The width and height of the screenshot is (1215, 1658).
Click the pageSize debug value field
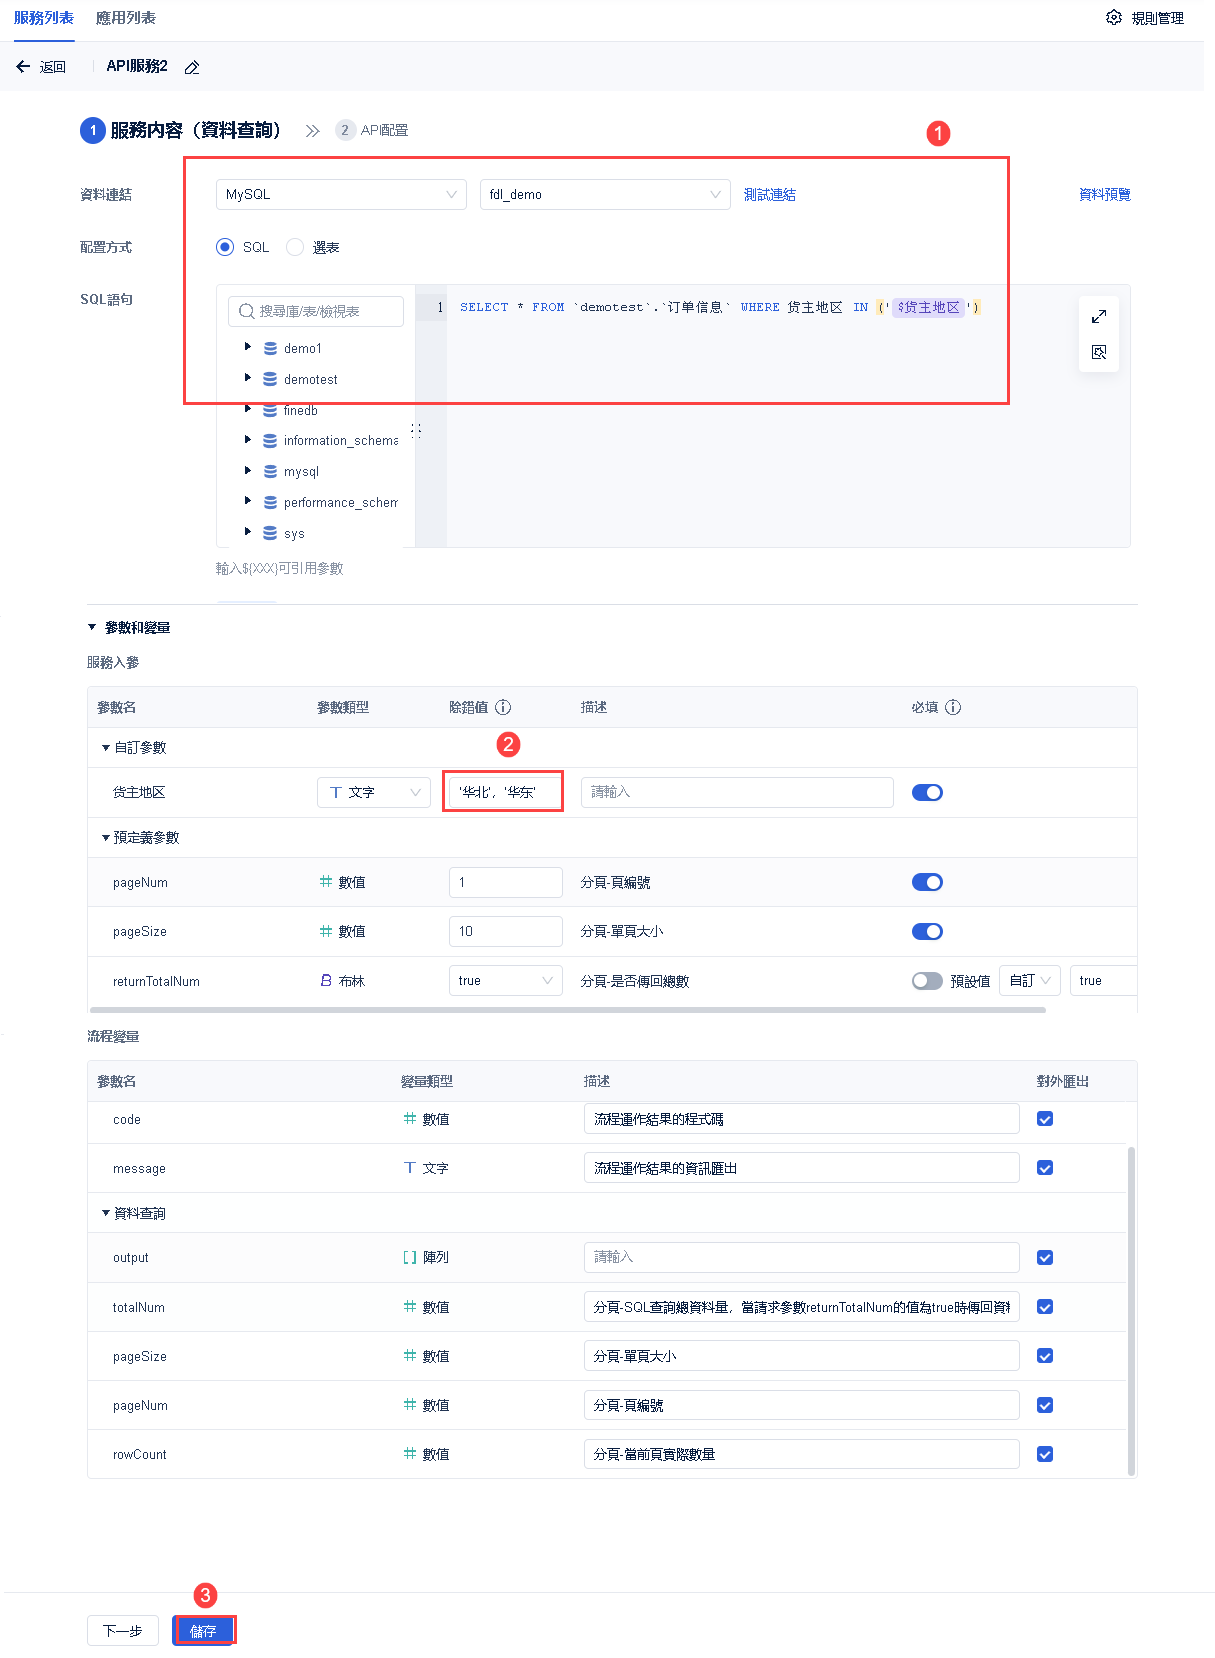505,931
